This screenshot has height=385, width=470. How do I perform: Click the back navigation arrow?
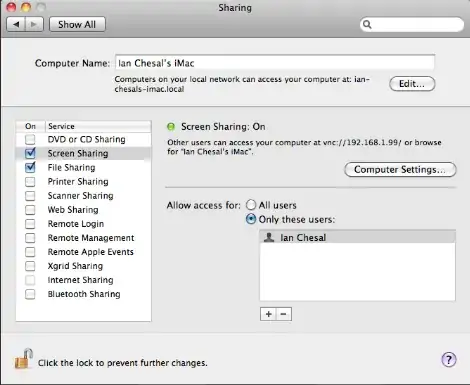click(x=16, y=24)
